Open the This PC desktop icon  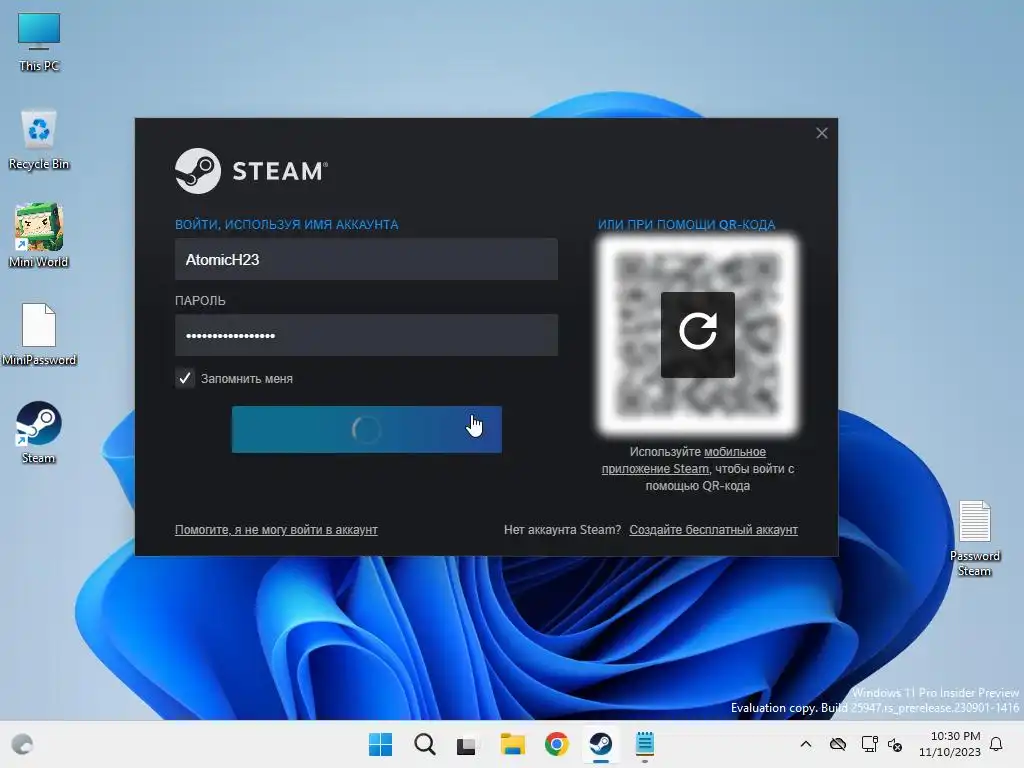(39, 42)
